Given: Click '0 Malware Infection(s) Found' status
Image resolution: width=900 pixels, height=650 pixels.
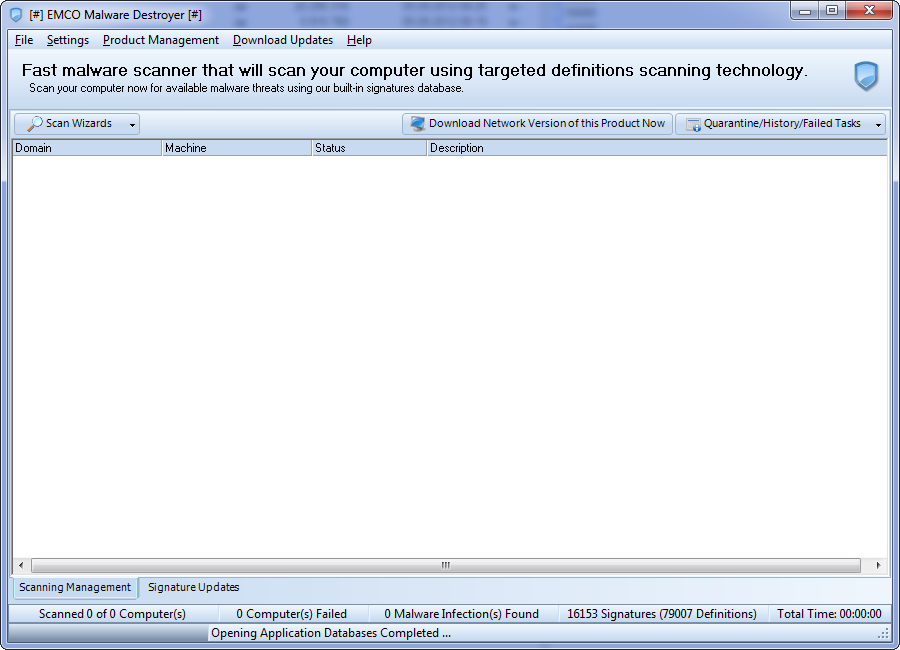Looking at the screenshot, I should tap(461, 614).
